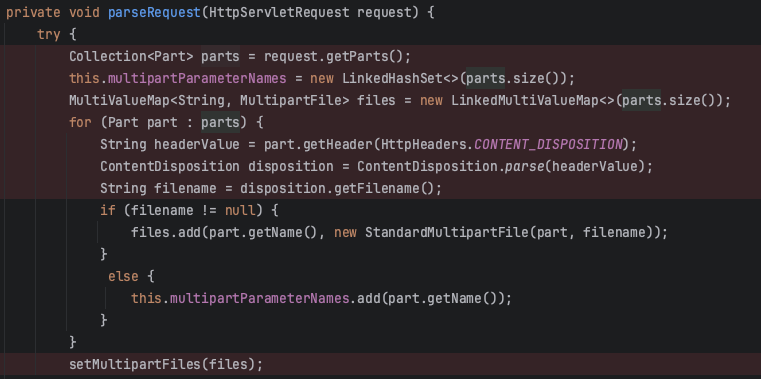This screenshot has height=379, width=761.
Task: Click the if keyword
Action: click(108, 210)
